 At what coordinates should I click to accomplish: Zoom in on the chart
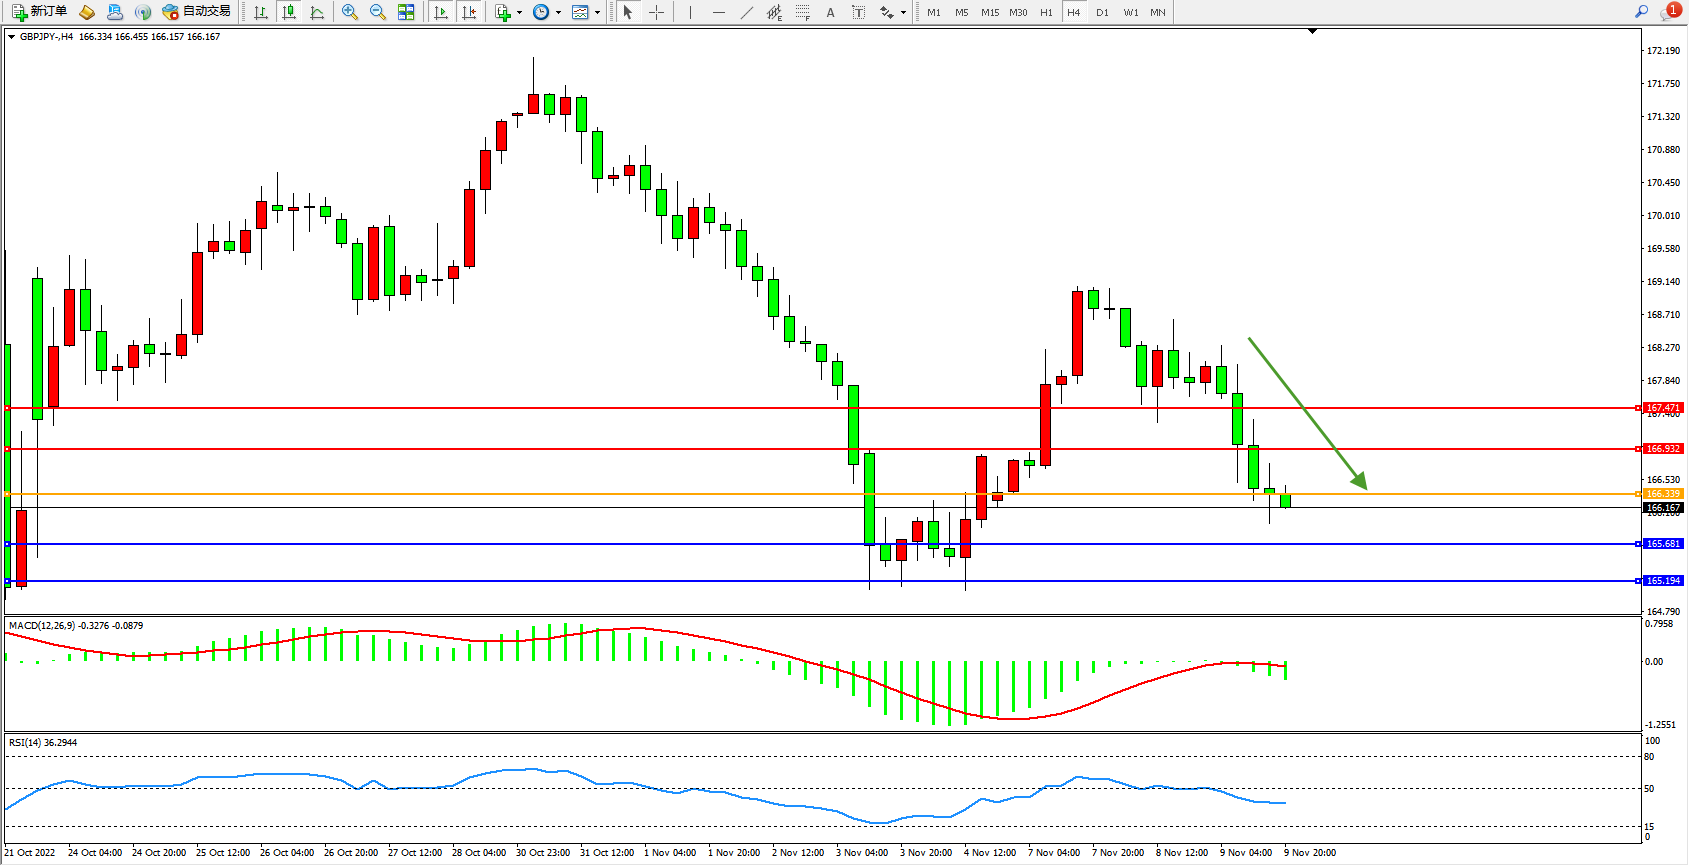point(350,12)
